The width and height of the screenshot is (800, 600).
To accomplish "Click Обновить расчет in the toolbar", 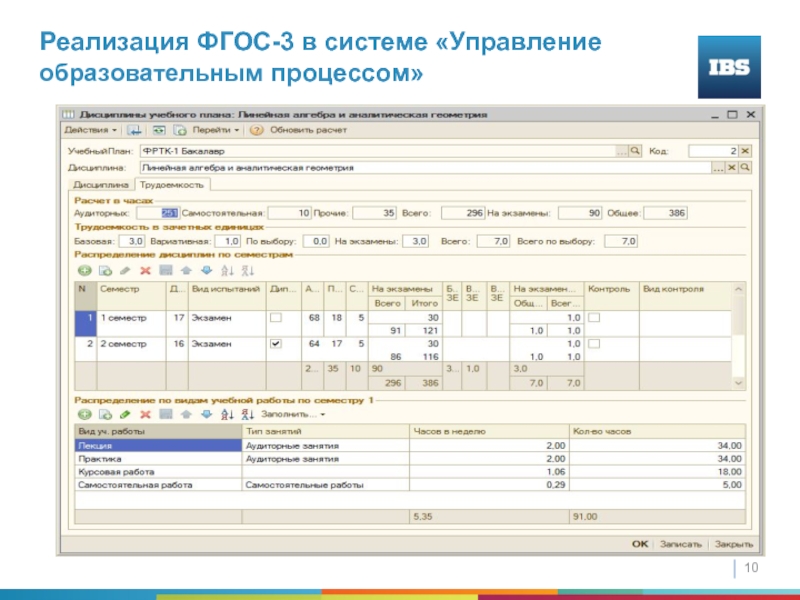I will (x=308, y=130).
